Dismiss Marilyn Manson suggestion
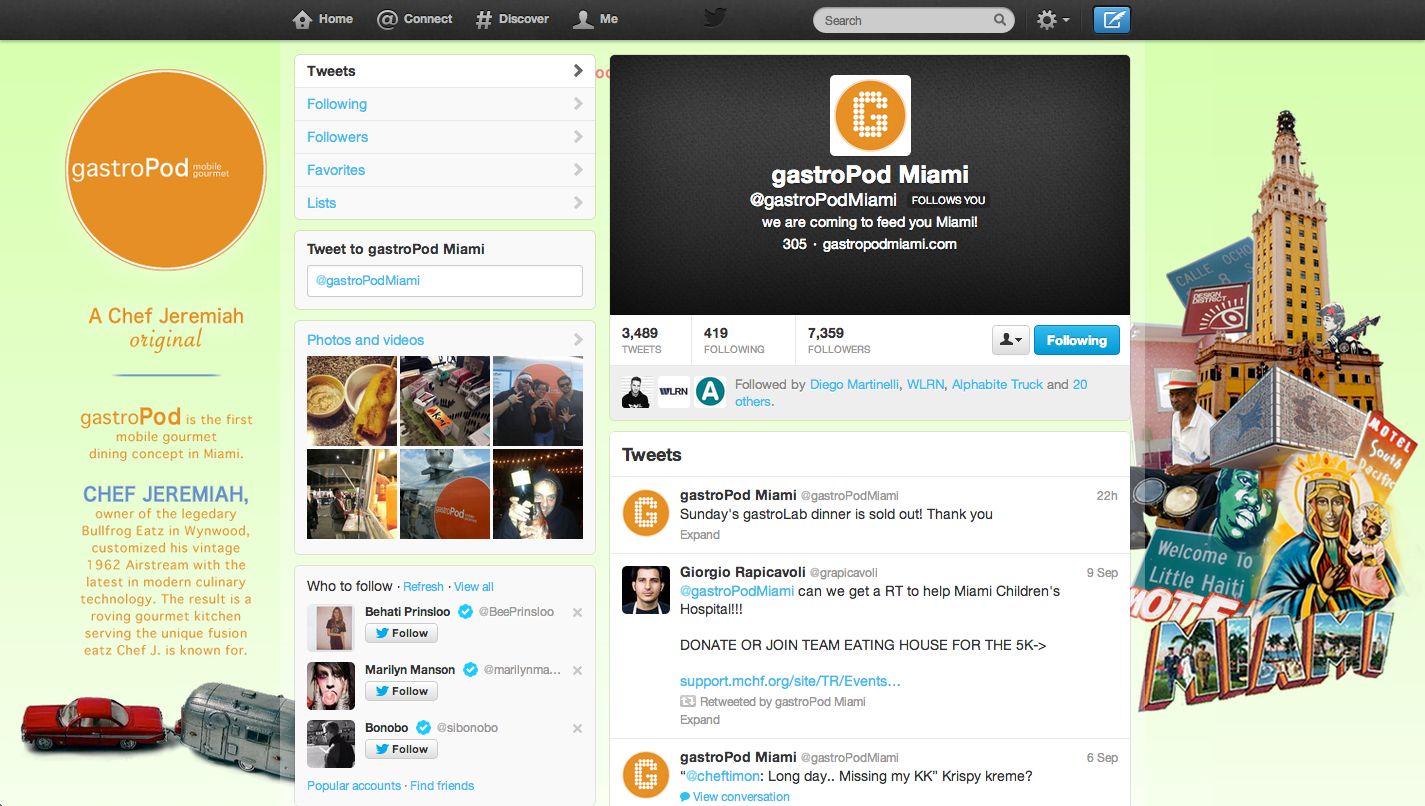The width and height of the screenshot is (1425, 806). (x=577, y=671)
